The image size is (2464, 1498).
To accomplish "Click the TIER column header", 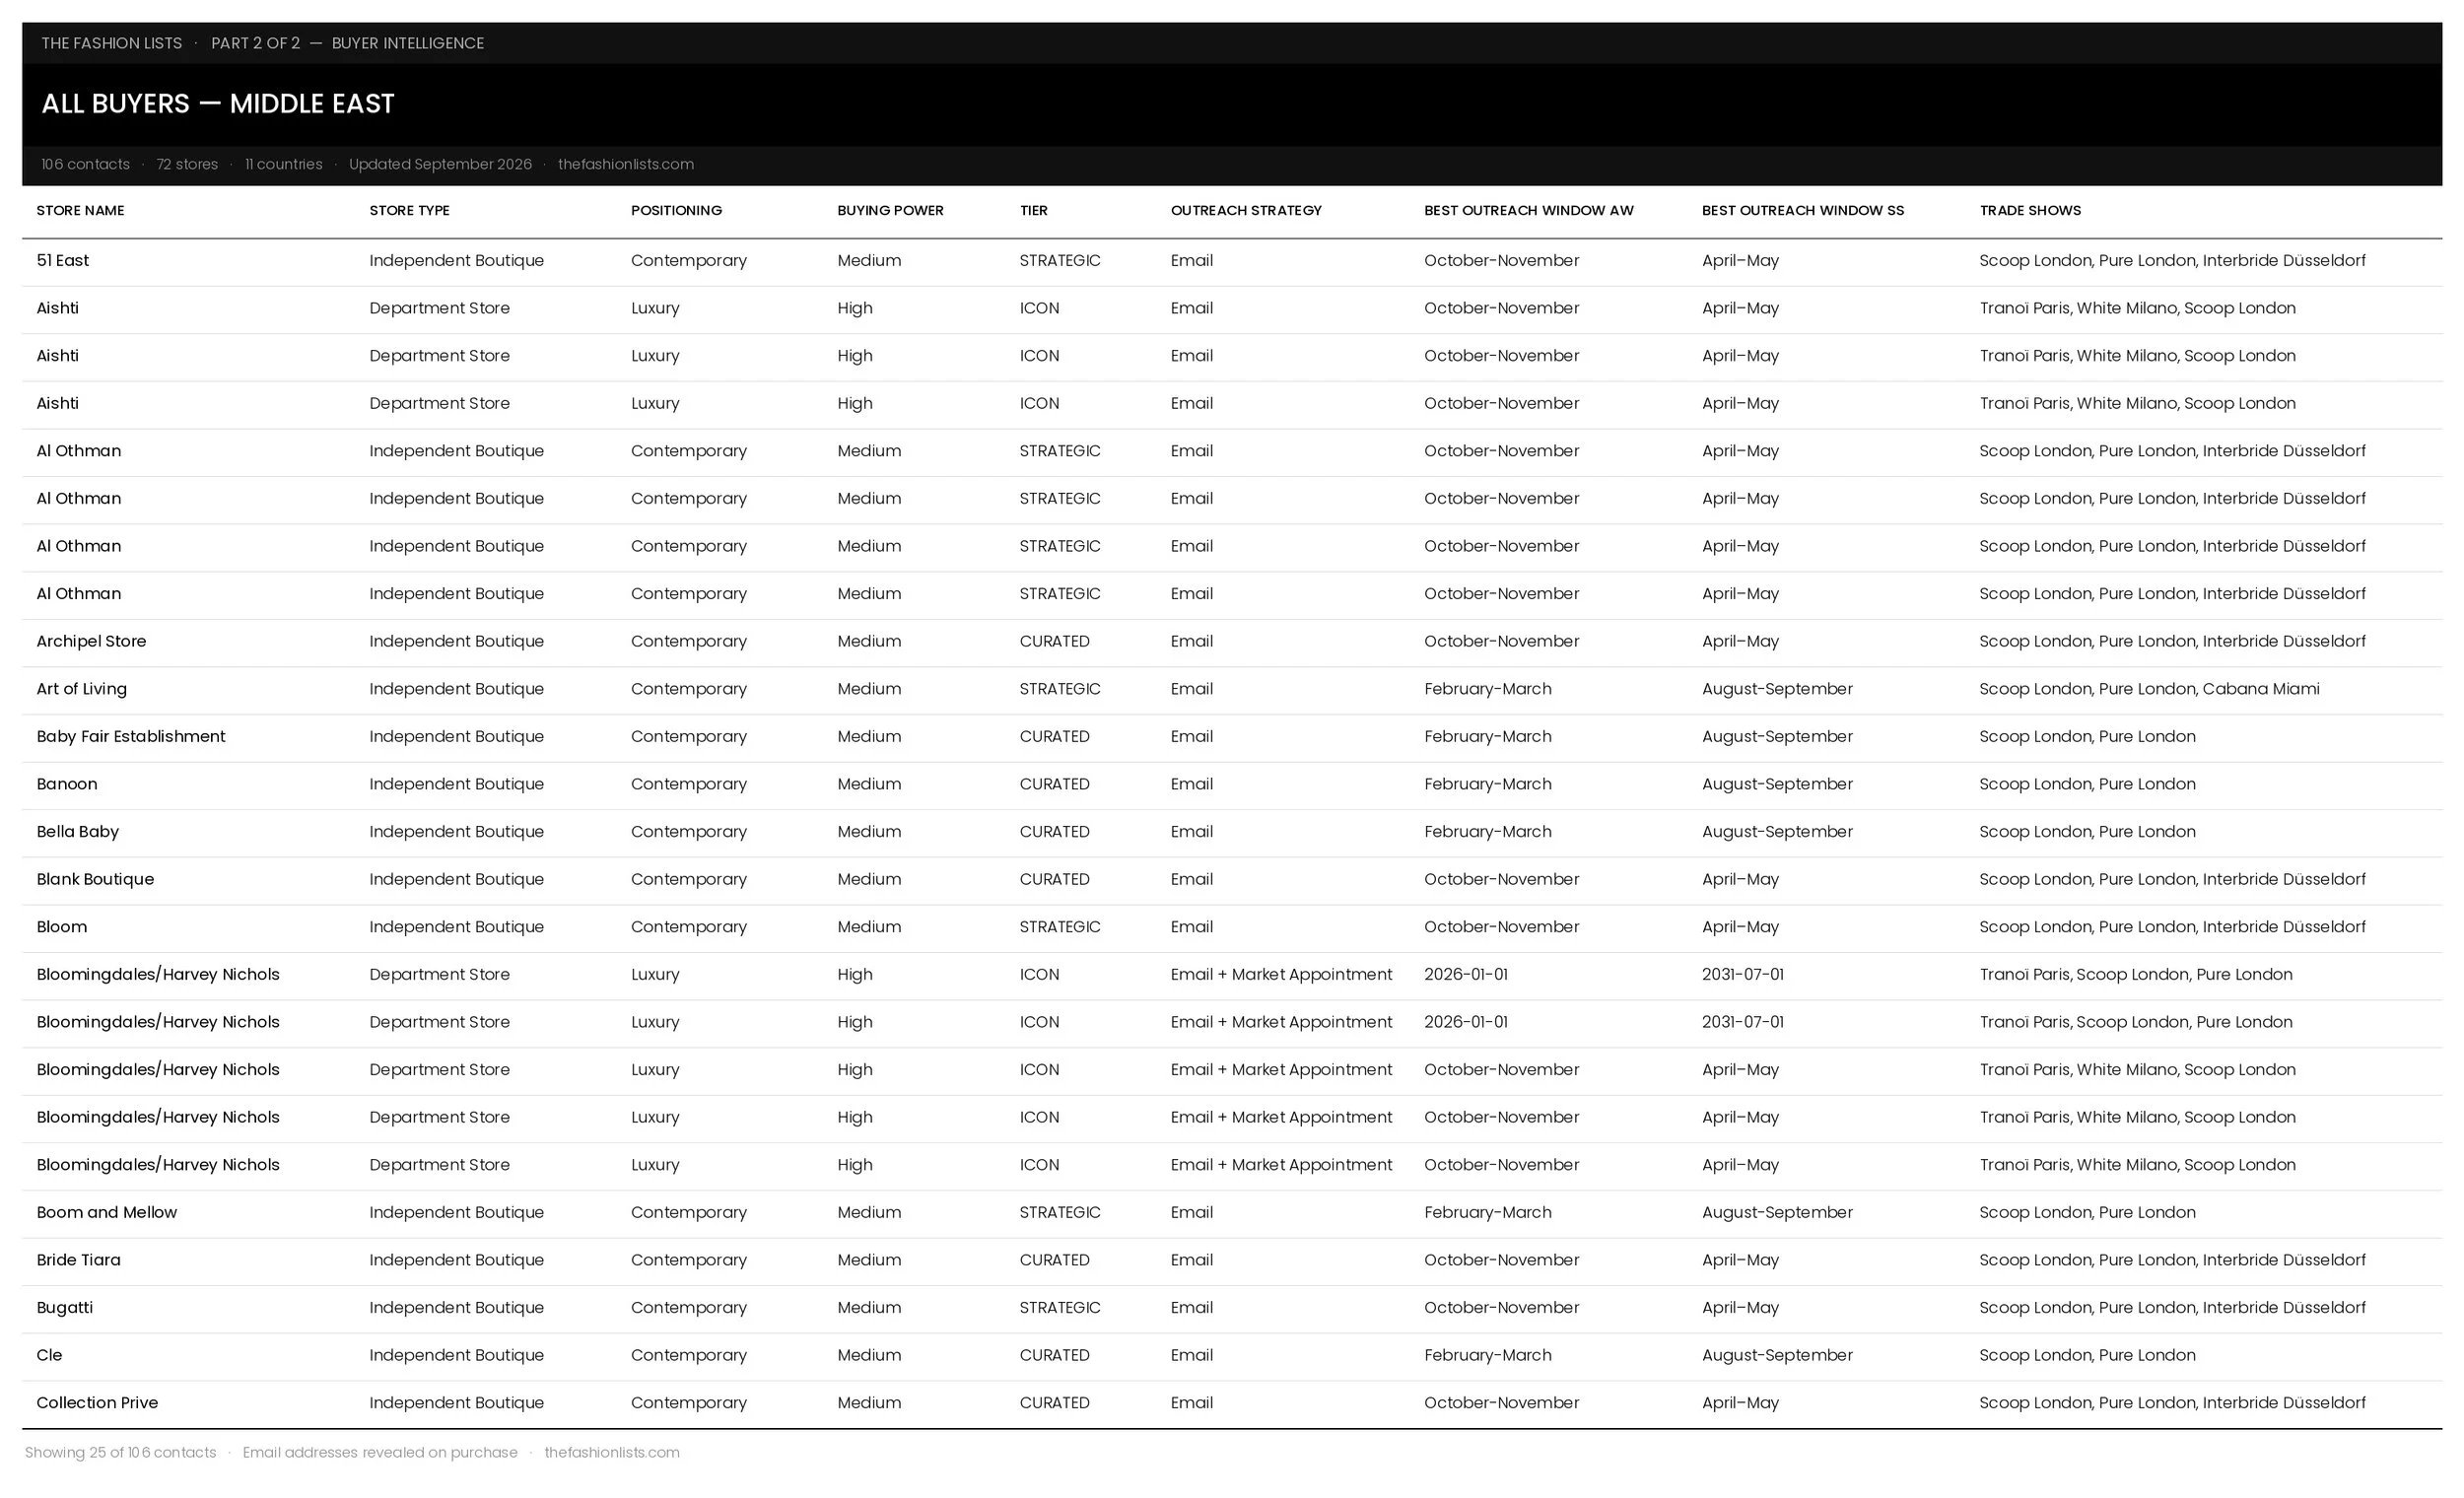I will tap(1033, 210).
